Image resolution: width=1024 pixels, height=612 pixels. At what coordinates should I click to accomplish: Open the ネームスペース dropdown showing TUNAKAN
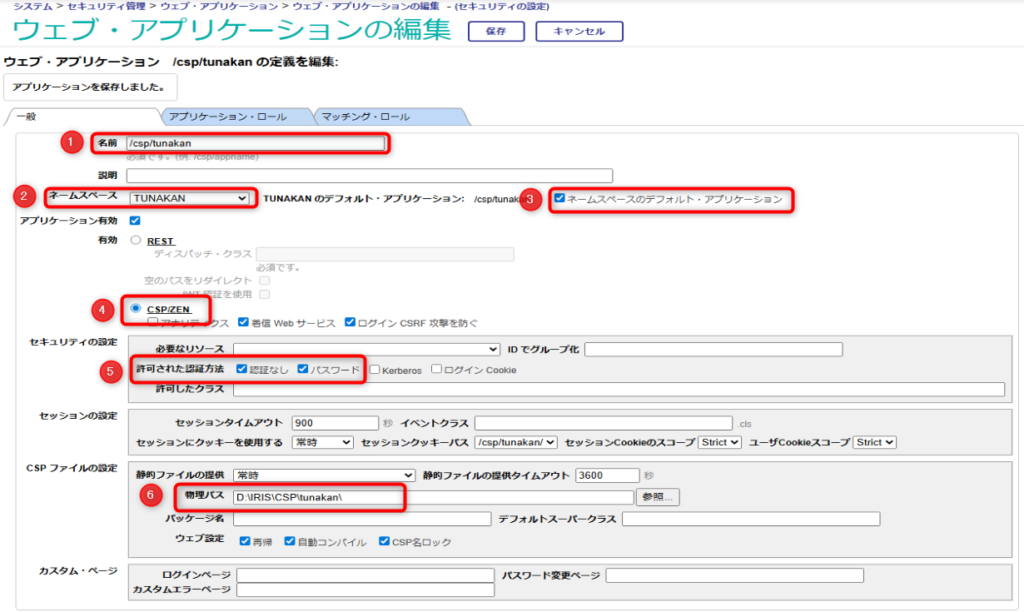tap(189, 198)
